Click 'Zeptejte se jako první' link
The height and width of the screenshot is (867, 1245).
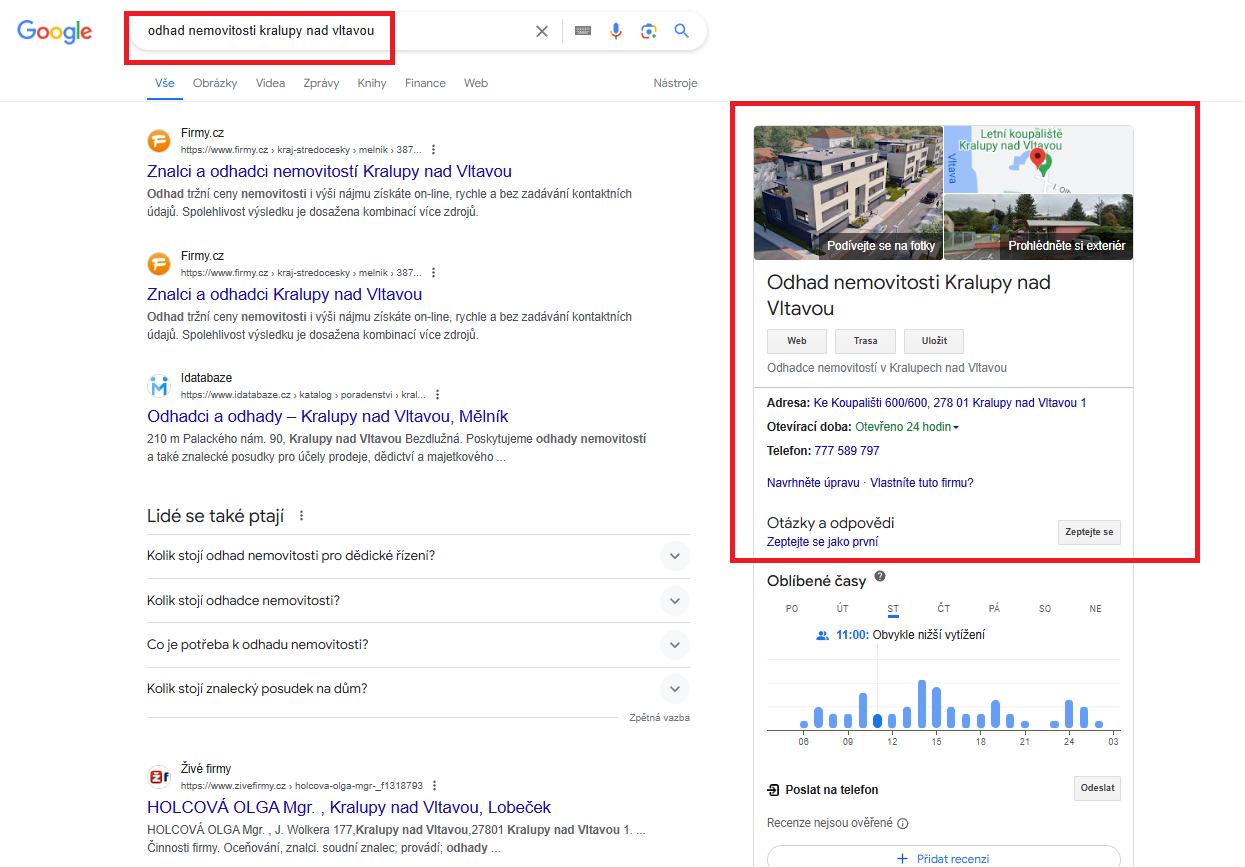[822, 542]
